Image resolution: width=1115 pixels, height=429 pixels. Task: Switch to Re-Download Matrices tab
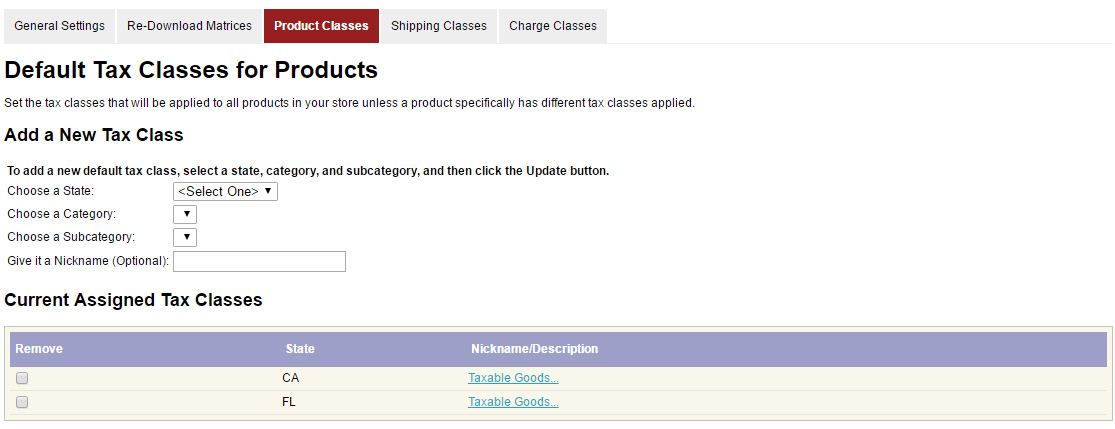point(190,26)
